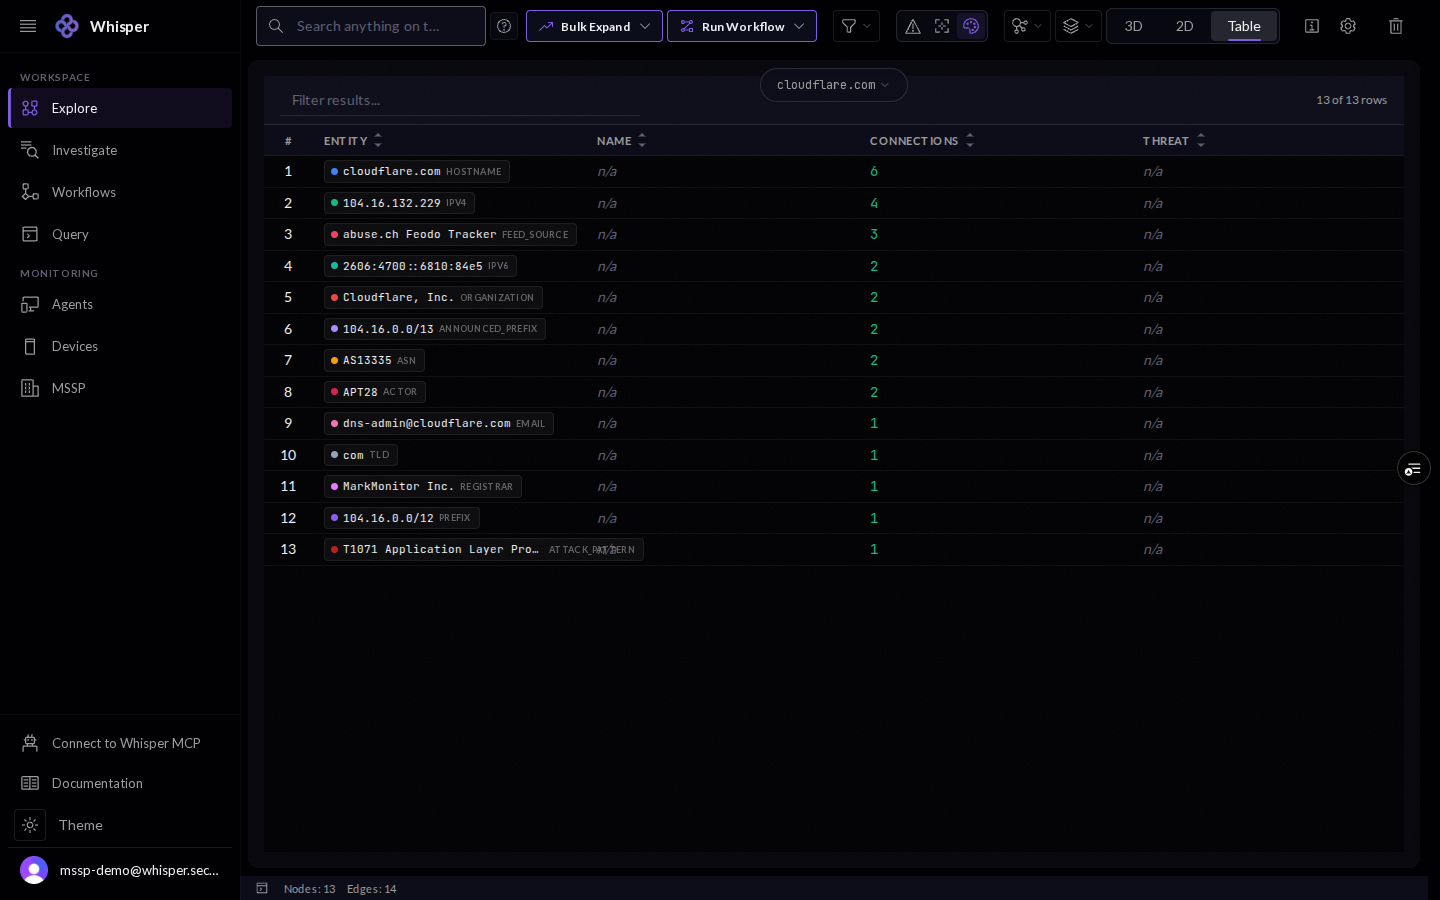Click the Agents sidebar icon
Viewport: 1440px width, 900px height.
click(30, 304)
